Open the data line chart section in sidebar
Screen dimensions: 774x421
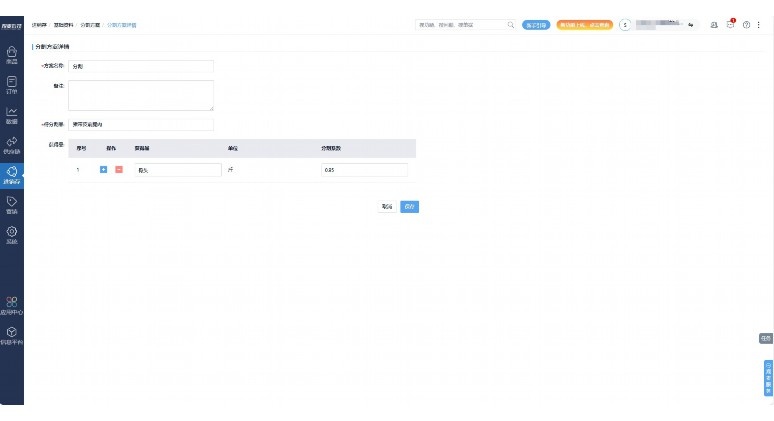pos(12,115)
